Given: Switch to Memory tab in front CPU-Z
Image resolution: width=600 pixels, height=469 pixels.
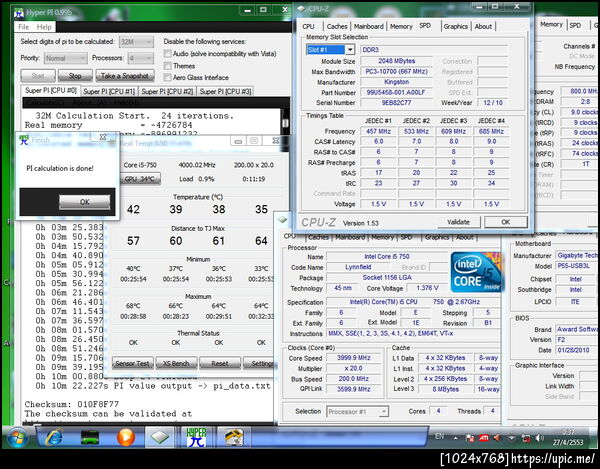Looking at the screenshot, I should (401, 26).
